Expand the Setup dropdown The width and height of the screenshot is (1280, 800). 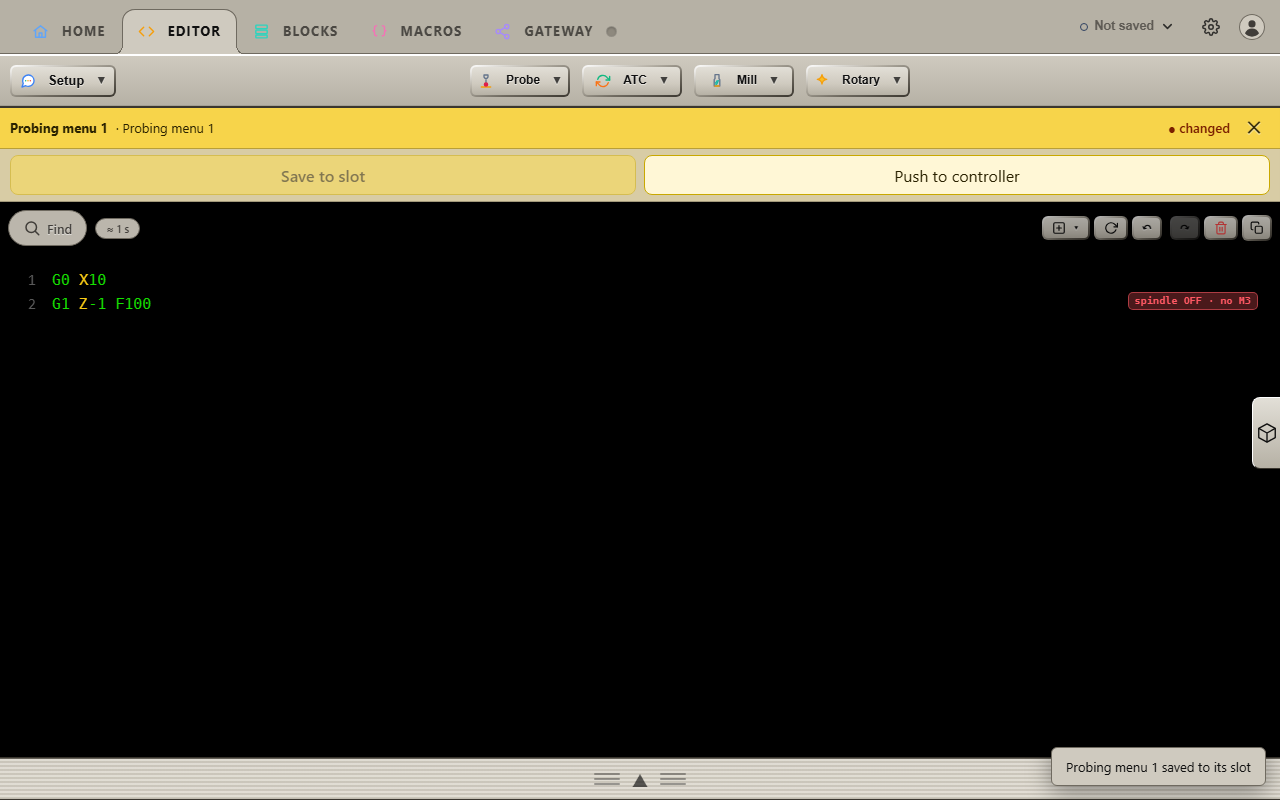(63, 80)
